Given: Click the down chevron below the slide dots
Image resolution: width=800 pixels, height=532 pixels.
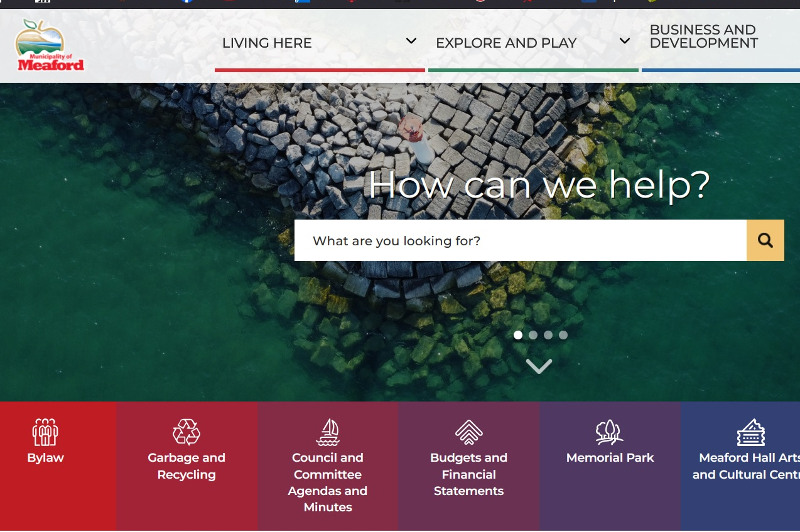Looking at the screenshot, I should tap(539, 366).
